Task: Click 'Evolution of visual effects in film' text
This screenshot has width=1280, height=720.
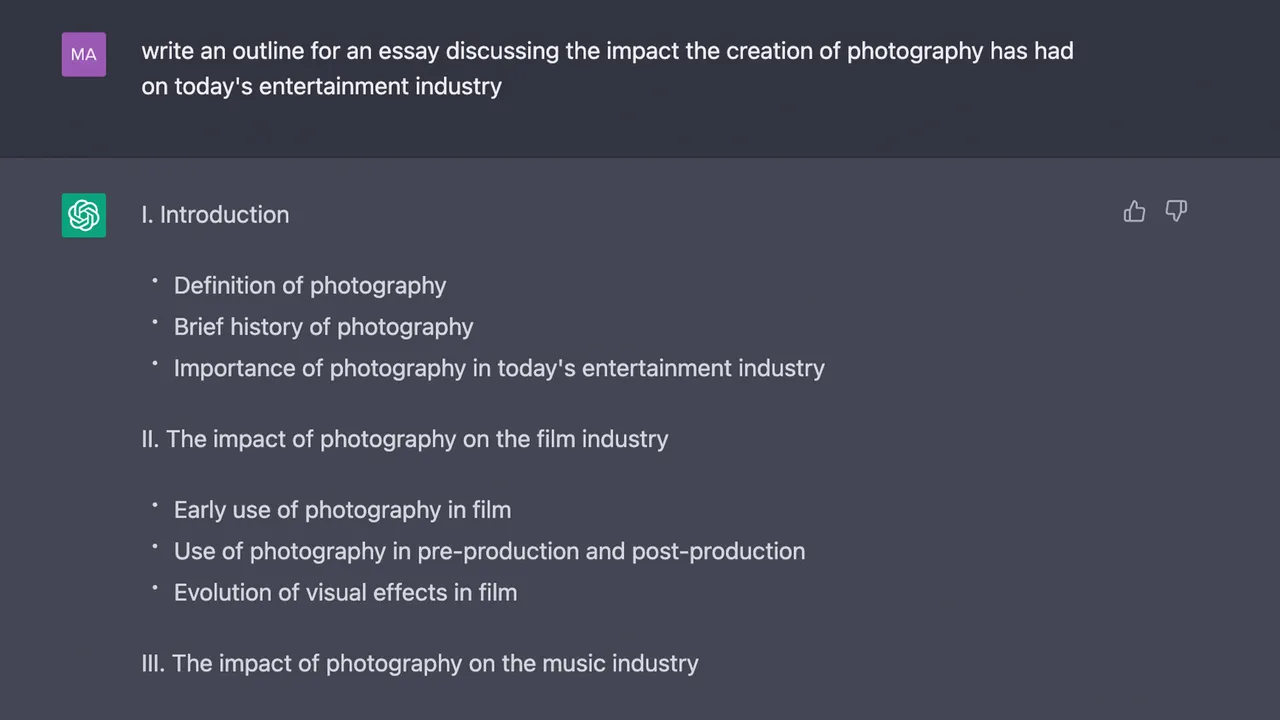Action: [345, 592]
